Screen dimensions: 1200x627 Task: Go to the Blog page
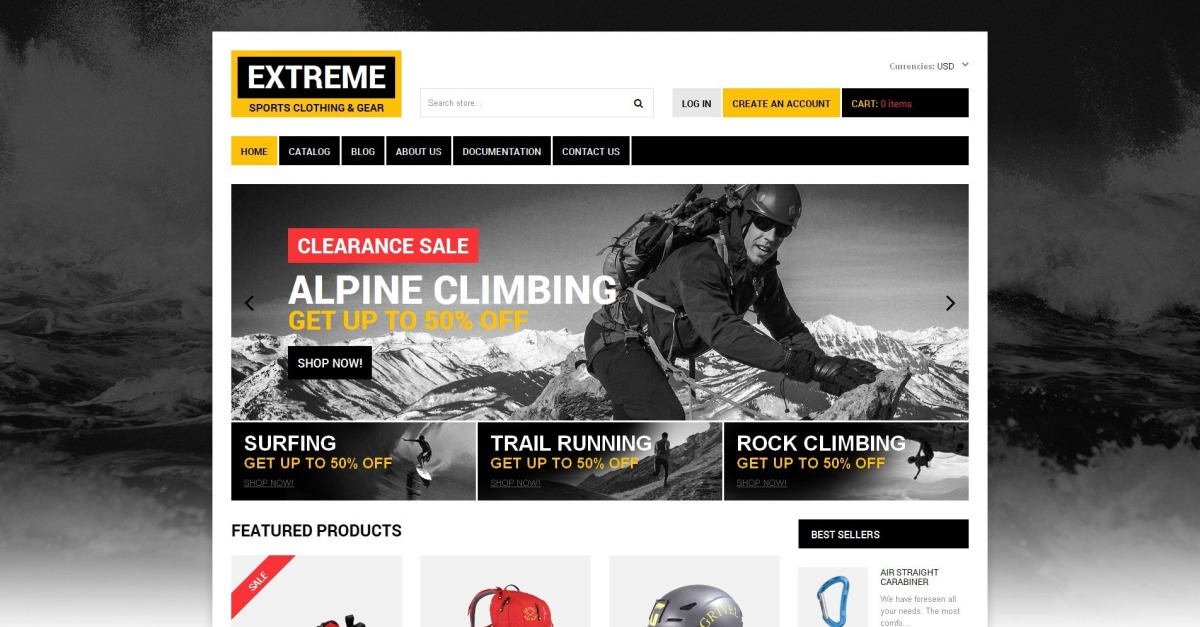(x=363, y=151)
